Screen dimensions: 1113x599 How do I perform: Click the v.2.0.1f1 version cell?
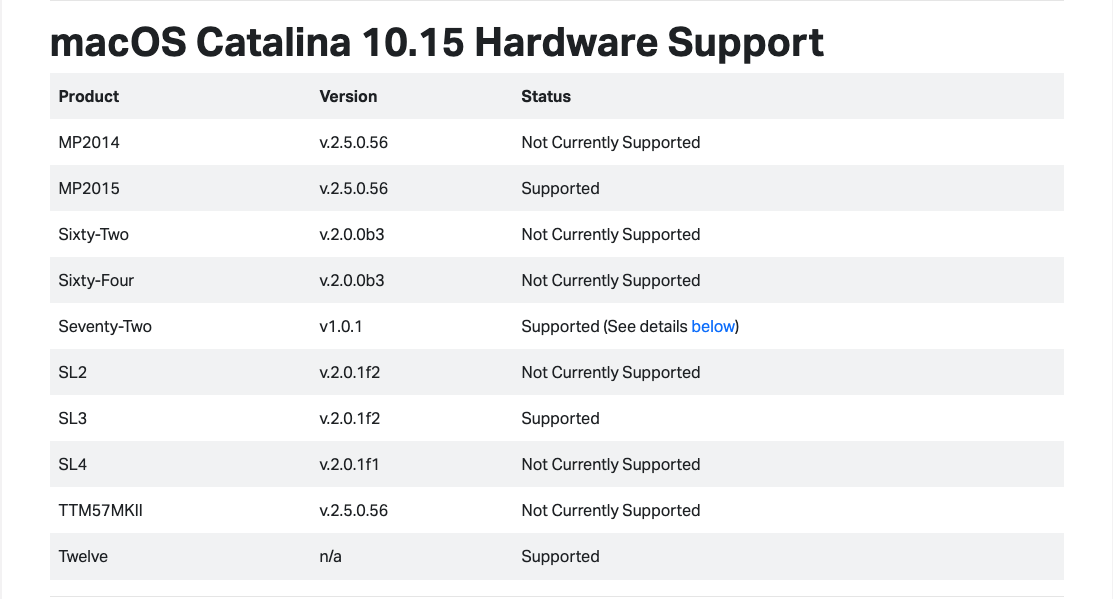pyautogui.click(x=349, y=465)
